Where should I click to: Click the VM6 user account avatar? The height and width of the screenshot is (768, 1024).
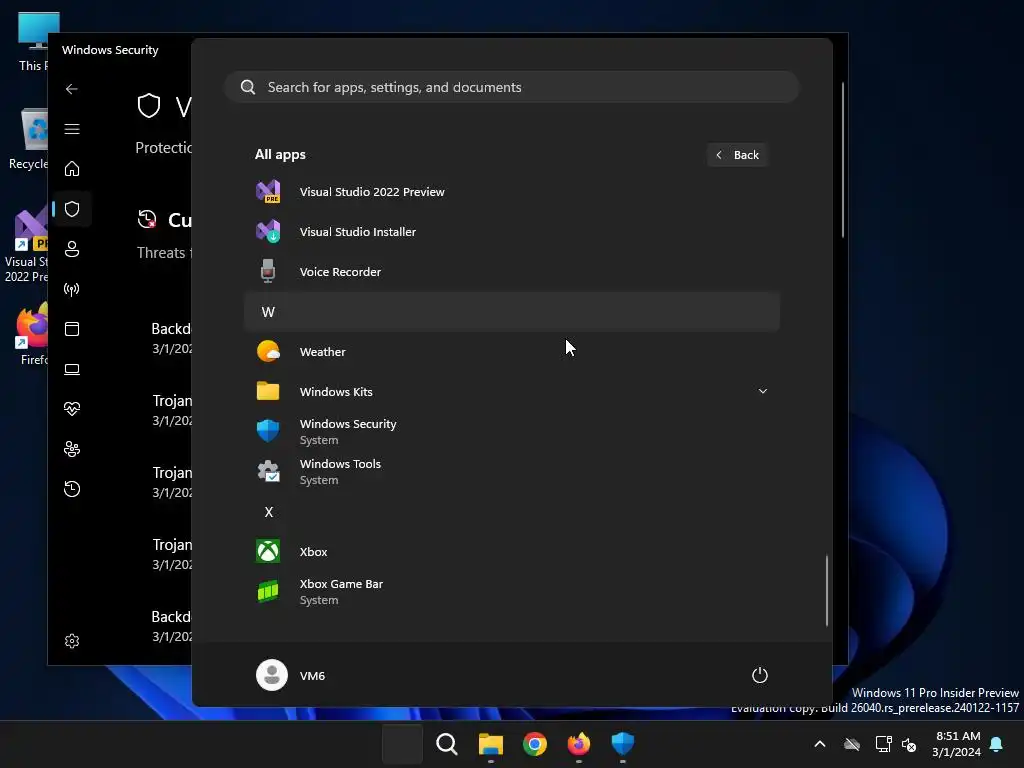(x=272, y=675)
